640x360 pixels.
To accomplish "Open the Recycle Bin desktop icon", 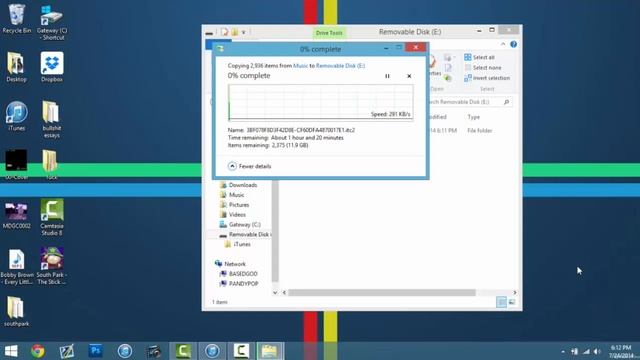I will pyautogui.click(x=16, y=19).
